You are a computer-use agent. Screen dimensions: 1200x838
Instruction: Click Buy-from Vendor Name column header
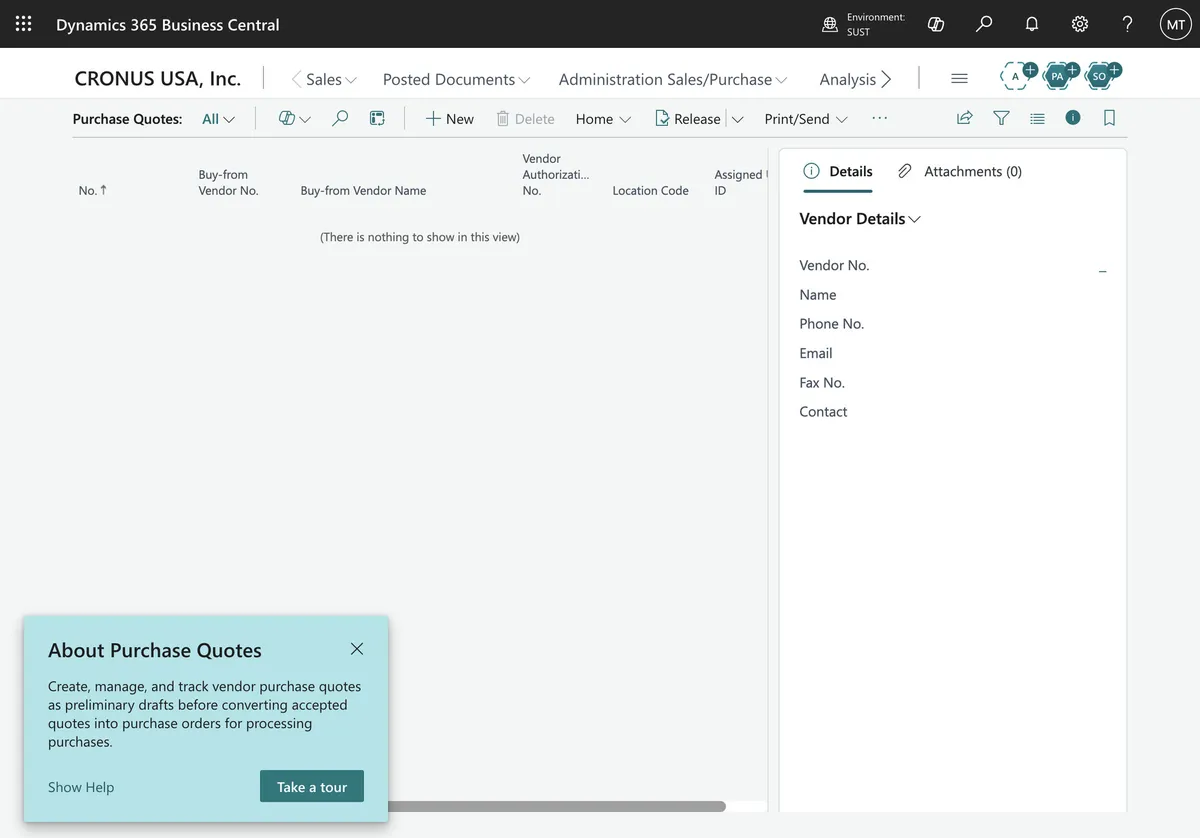click(363, 190)
